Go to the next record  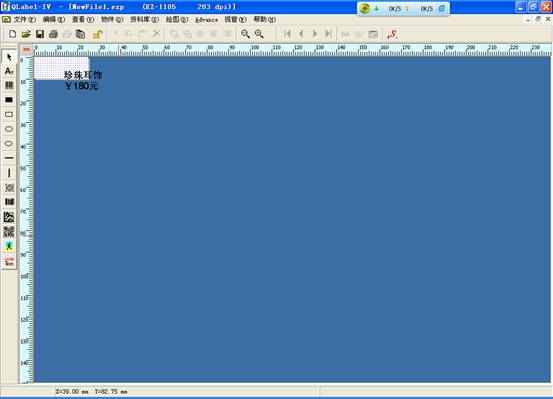click(315, 34)
